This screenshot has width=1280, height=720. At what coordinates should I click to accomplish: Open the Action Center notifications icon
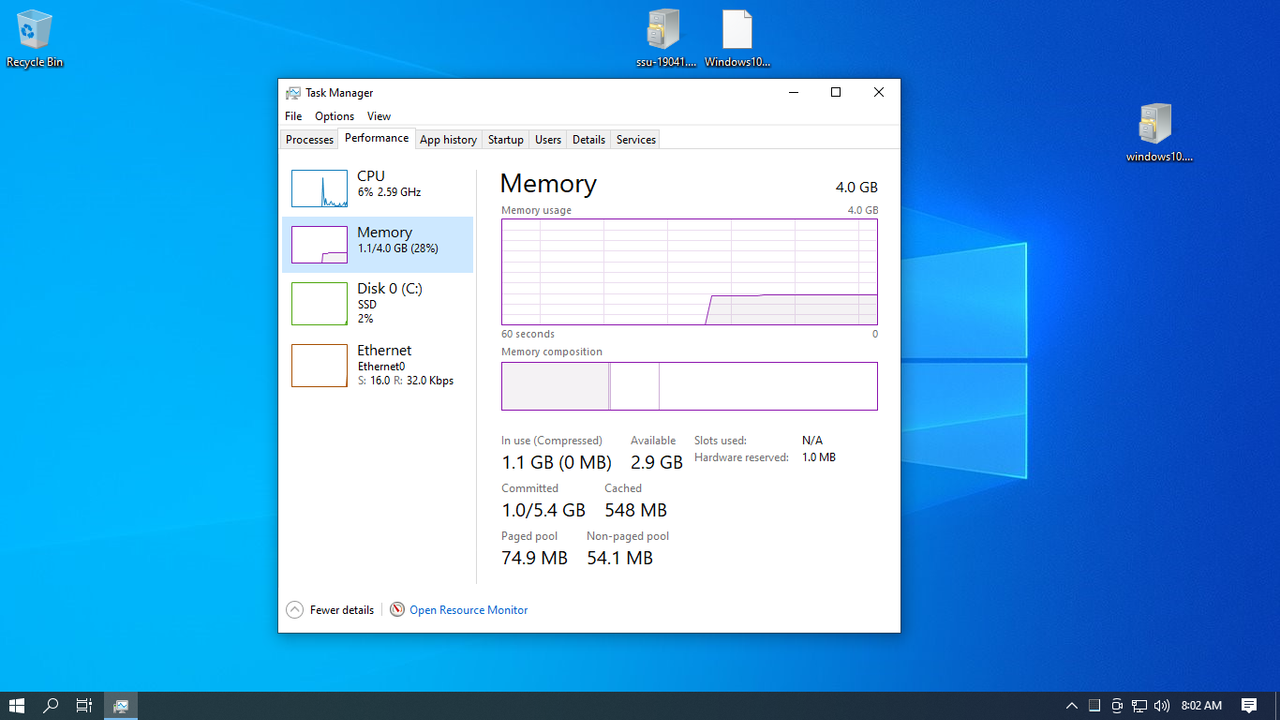pos(1249,705)
